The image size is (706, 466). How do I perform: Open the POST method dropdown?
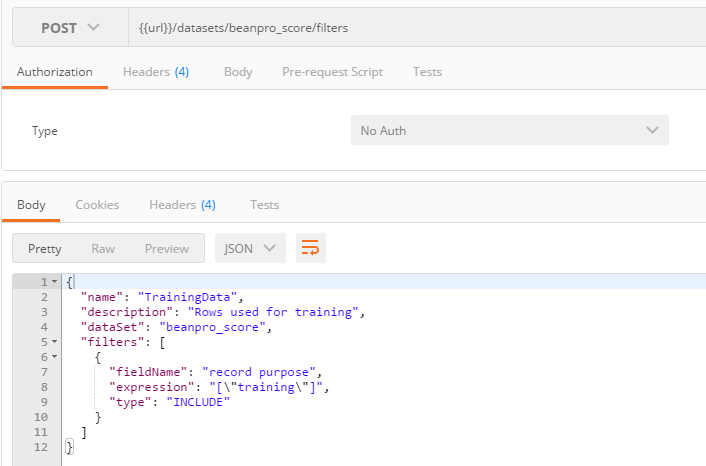(x=70, y=28)
